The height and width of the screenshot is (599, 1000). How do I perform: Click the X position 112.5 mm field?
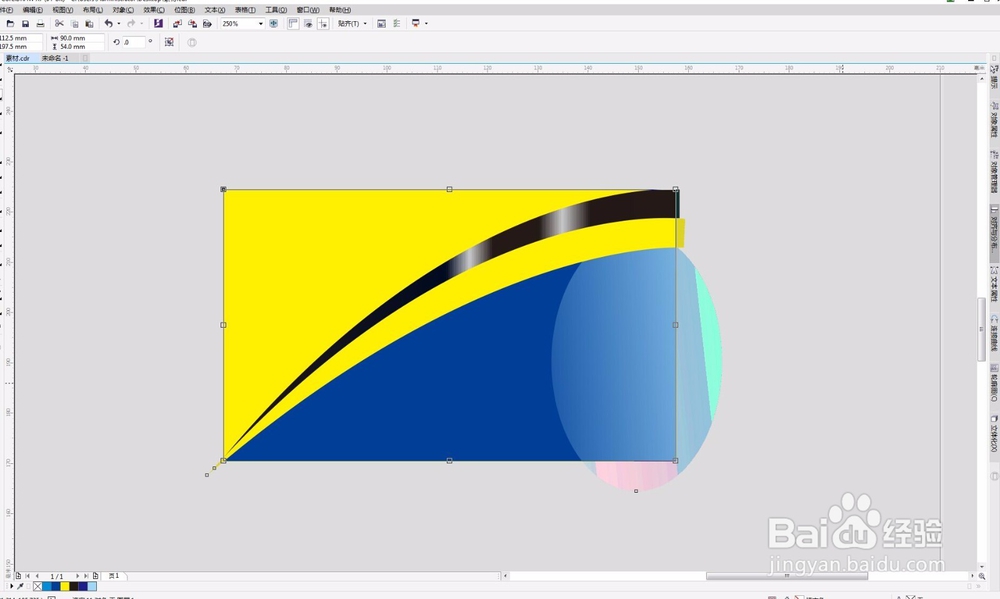click(21, 38)
